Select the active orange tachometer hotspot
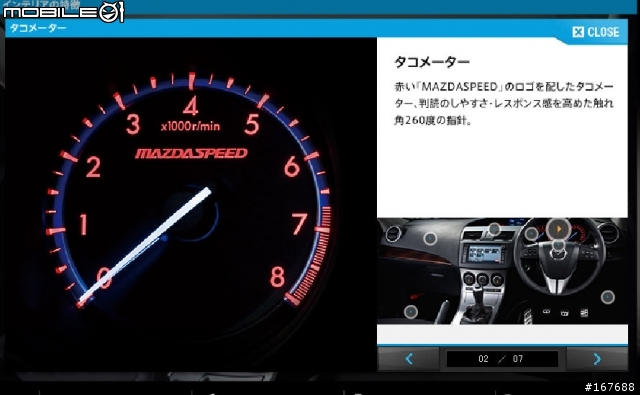 558,229
